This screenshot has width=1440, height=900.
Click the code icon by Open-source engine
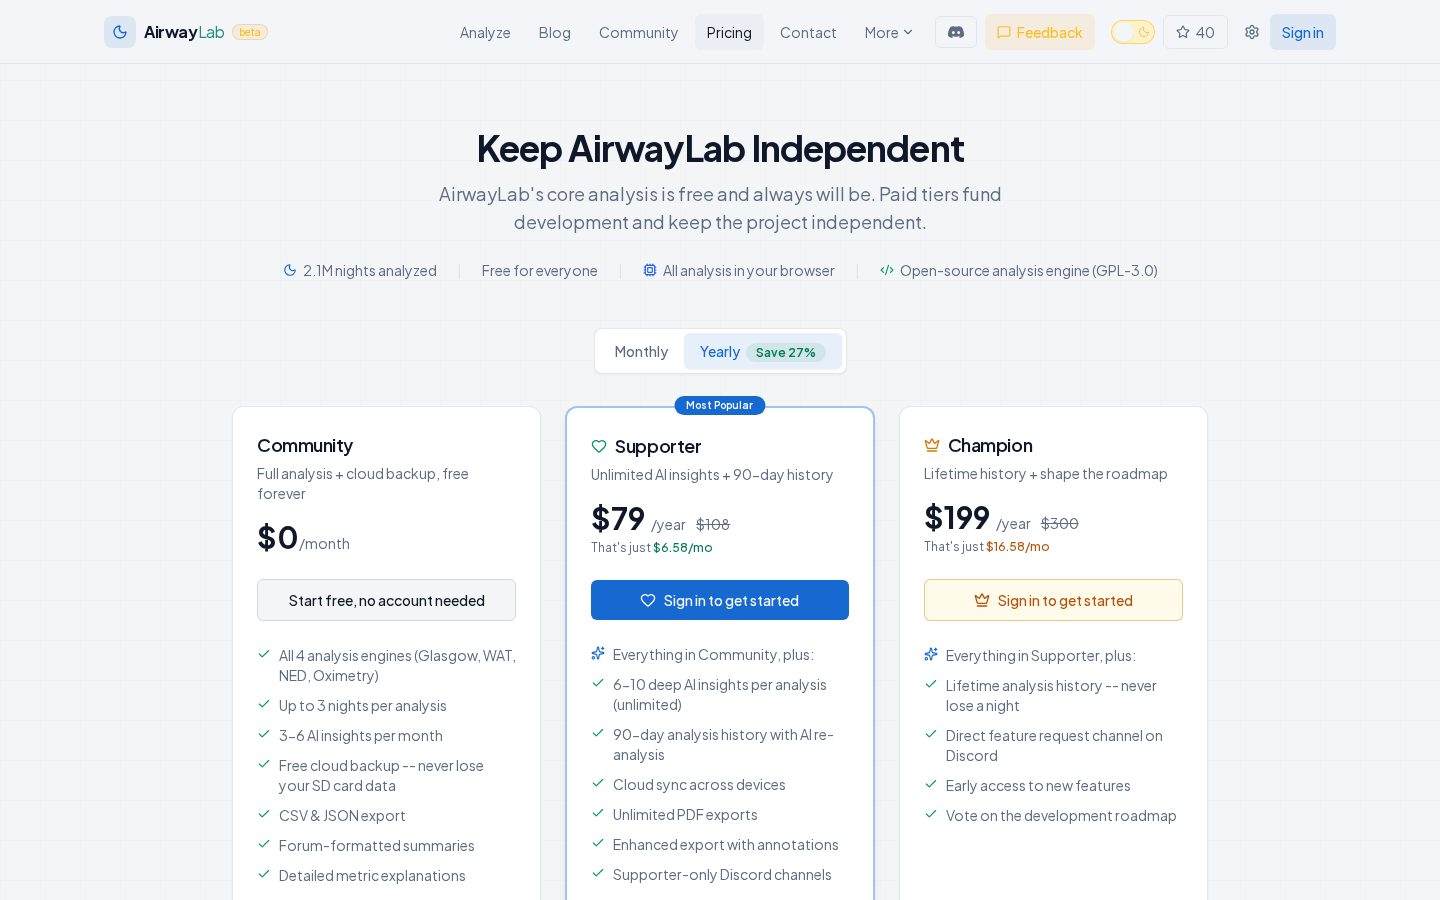coord(887,270)
